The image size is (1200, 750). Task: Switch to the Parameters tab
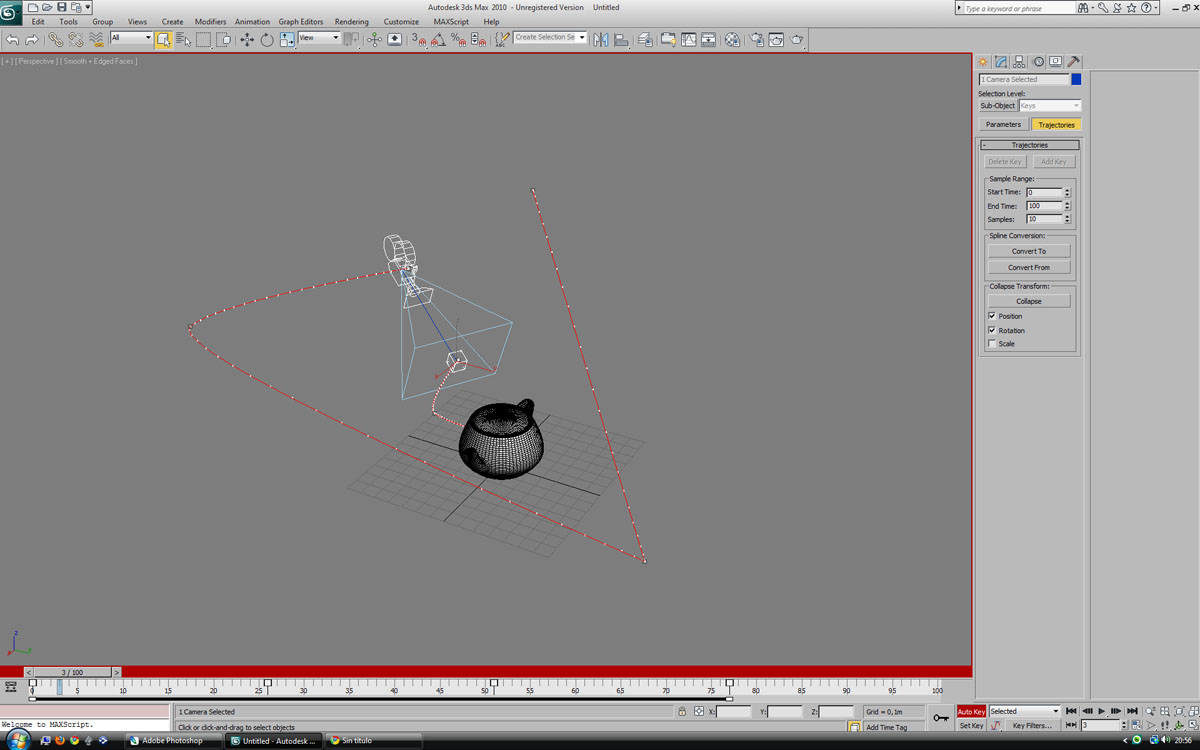(x=1003, y=125)
